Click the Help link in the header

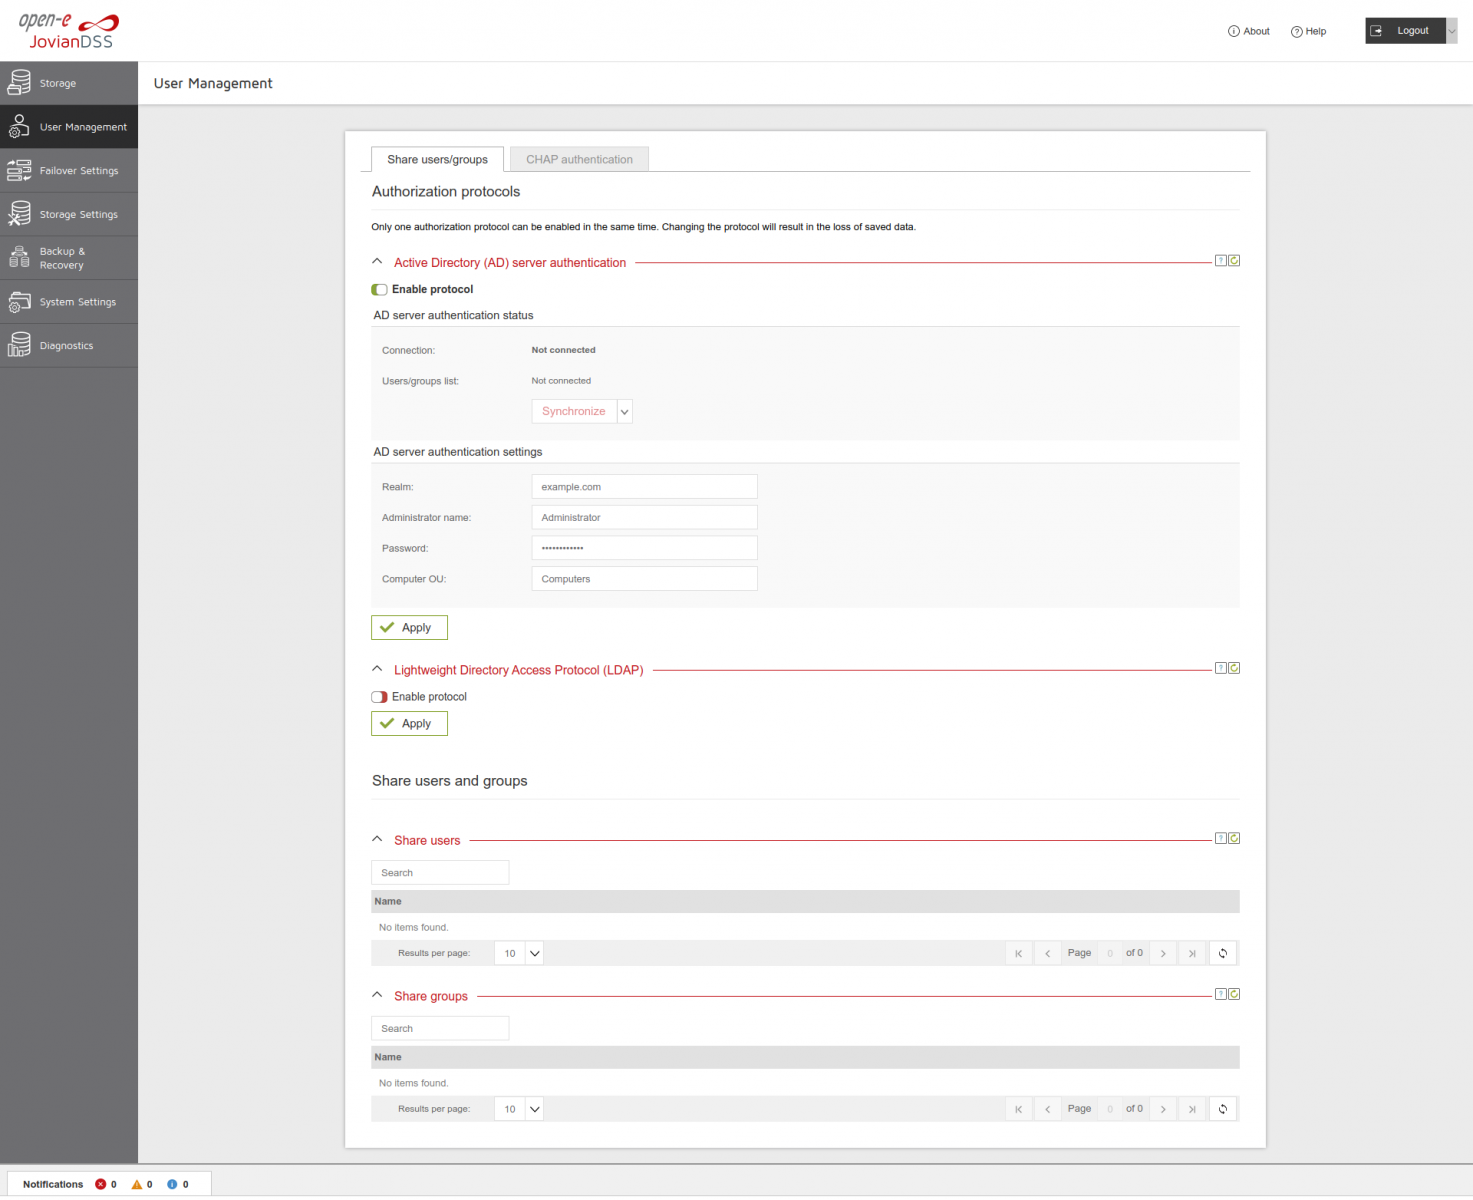click(1309, 31)
